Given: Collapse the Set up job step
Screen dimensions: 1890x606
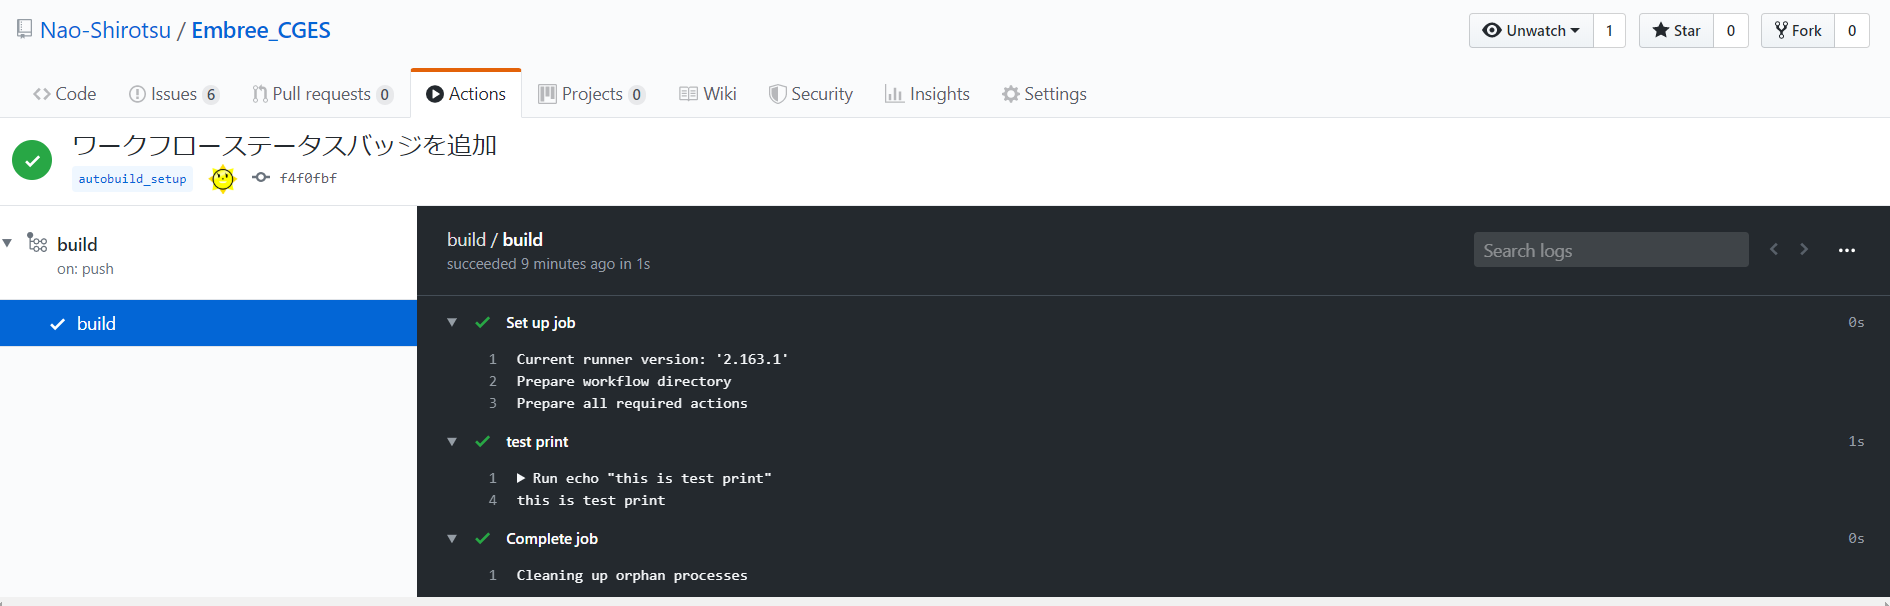Looking at the screenshot, I should point(452,322).
